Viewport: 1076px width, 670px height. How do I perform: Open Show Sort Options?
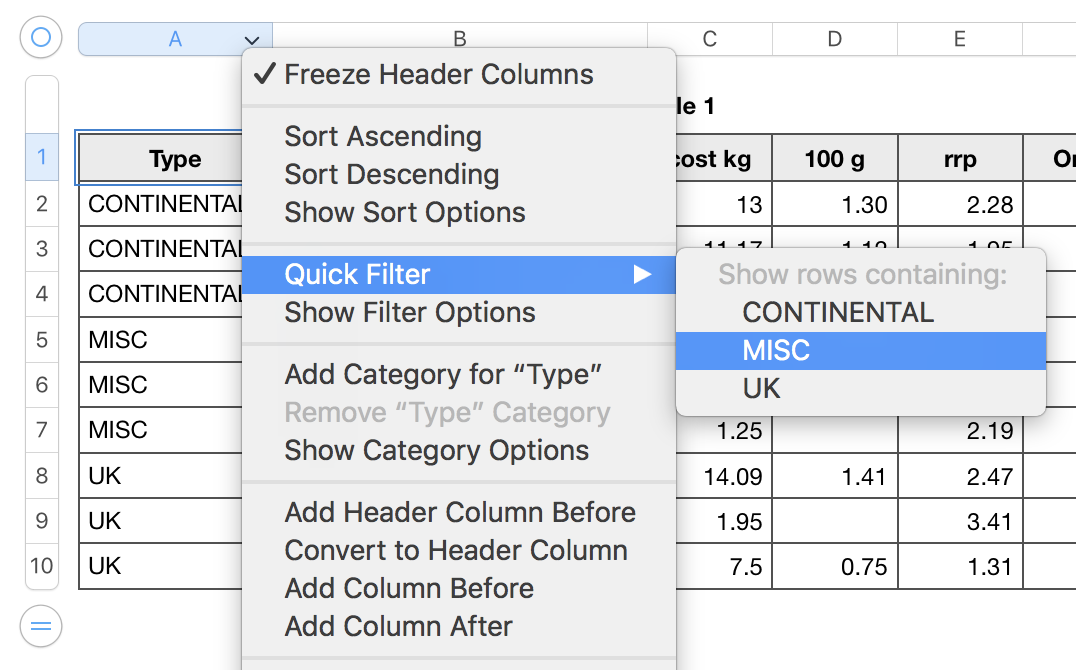[404, 212]
